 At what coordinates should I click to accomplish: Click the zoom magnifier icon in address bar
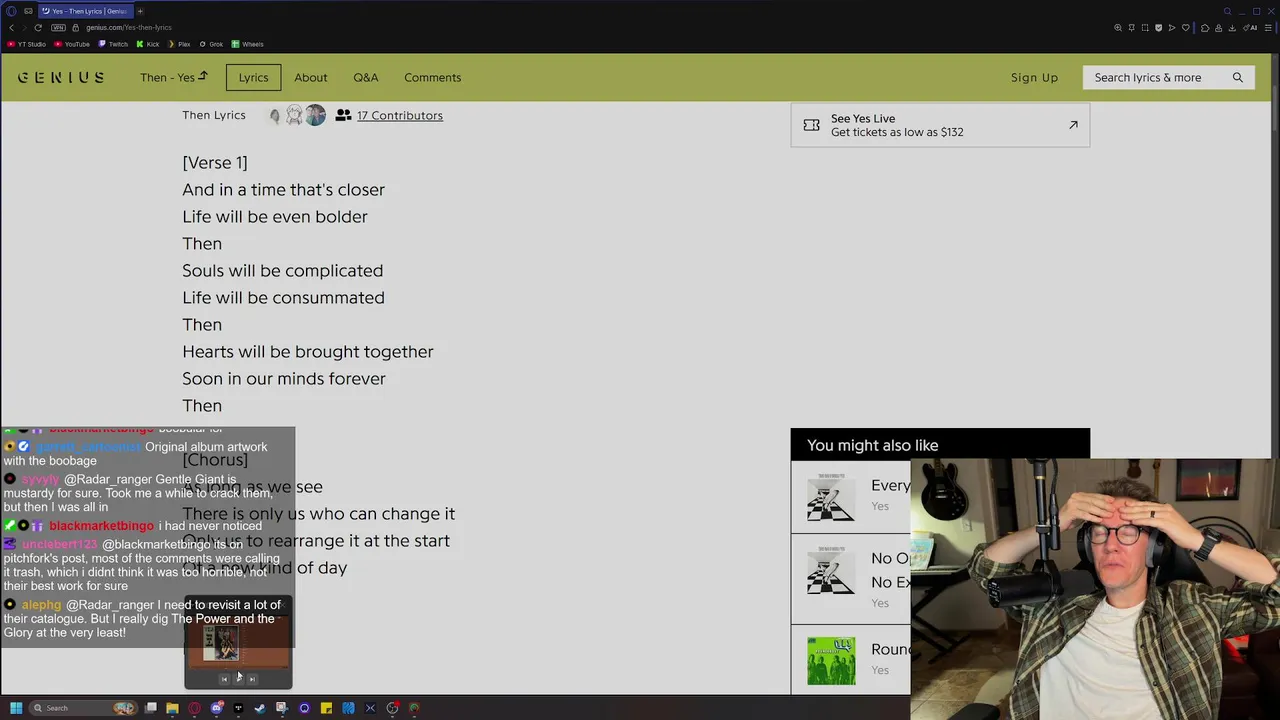coord(1118,28)
